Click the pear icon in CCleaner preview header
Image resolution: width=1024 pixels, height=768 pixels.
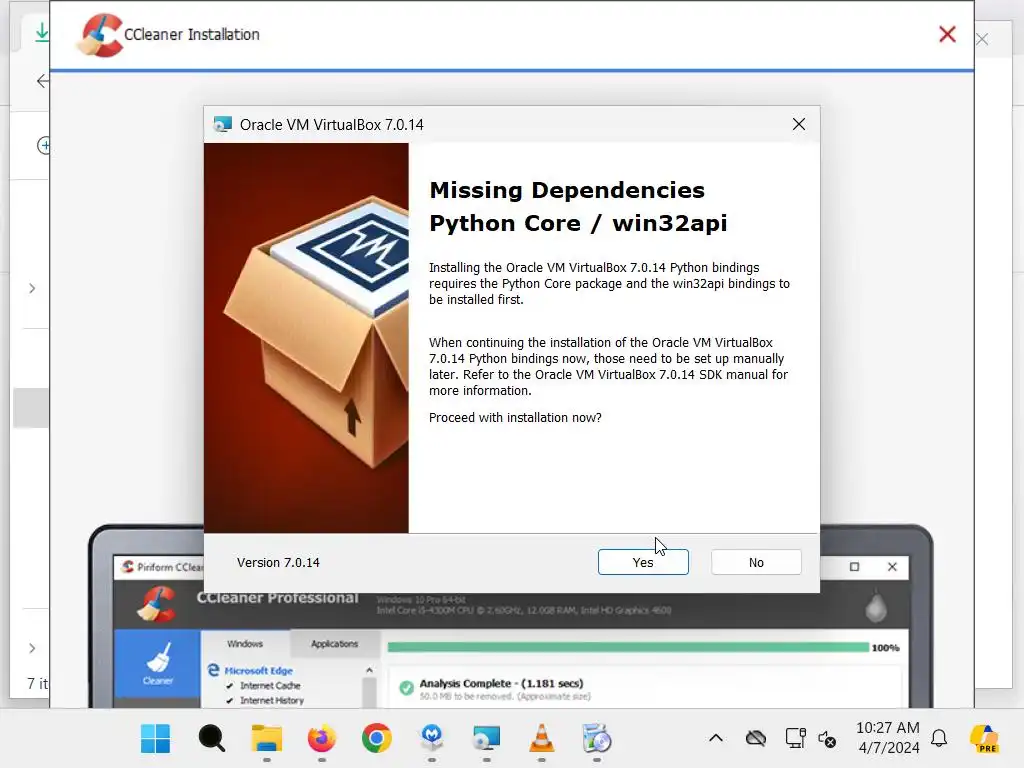tap(876, 607)
